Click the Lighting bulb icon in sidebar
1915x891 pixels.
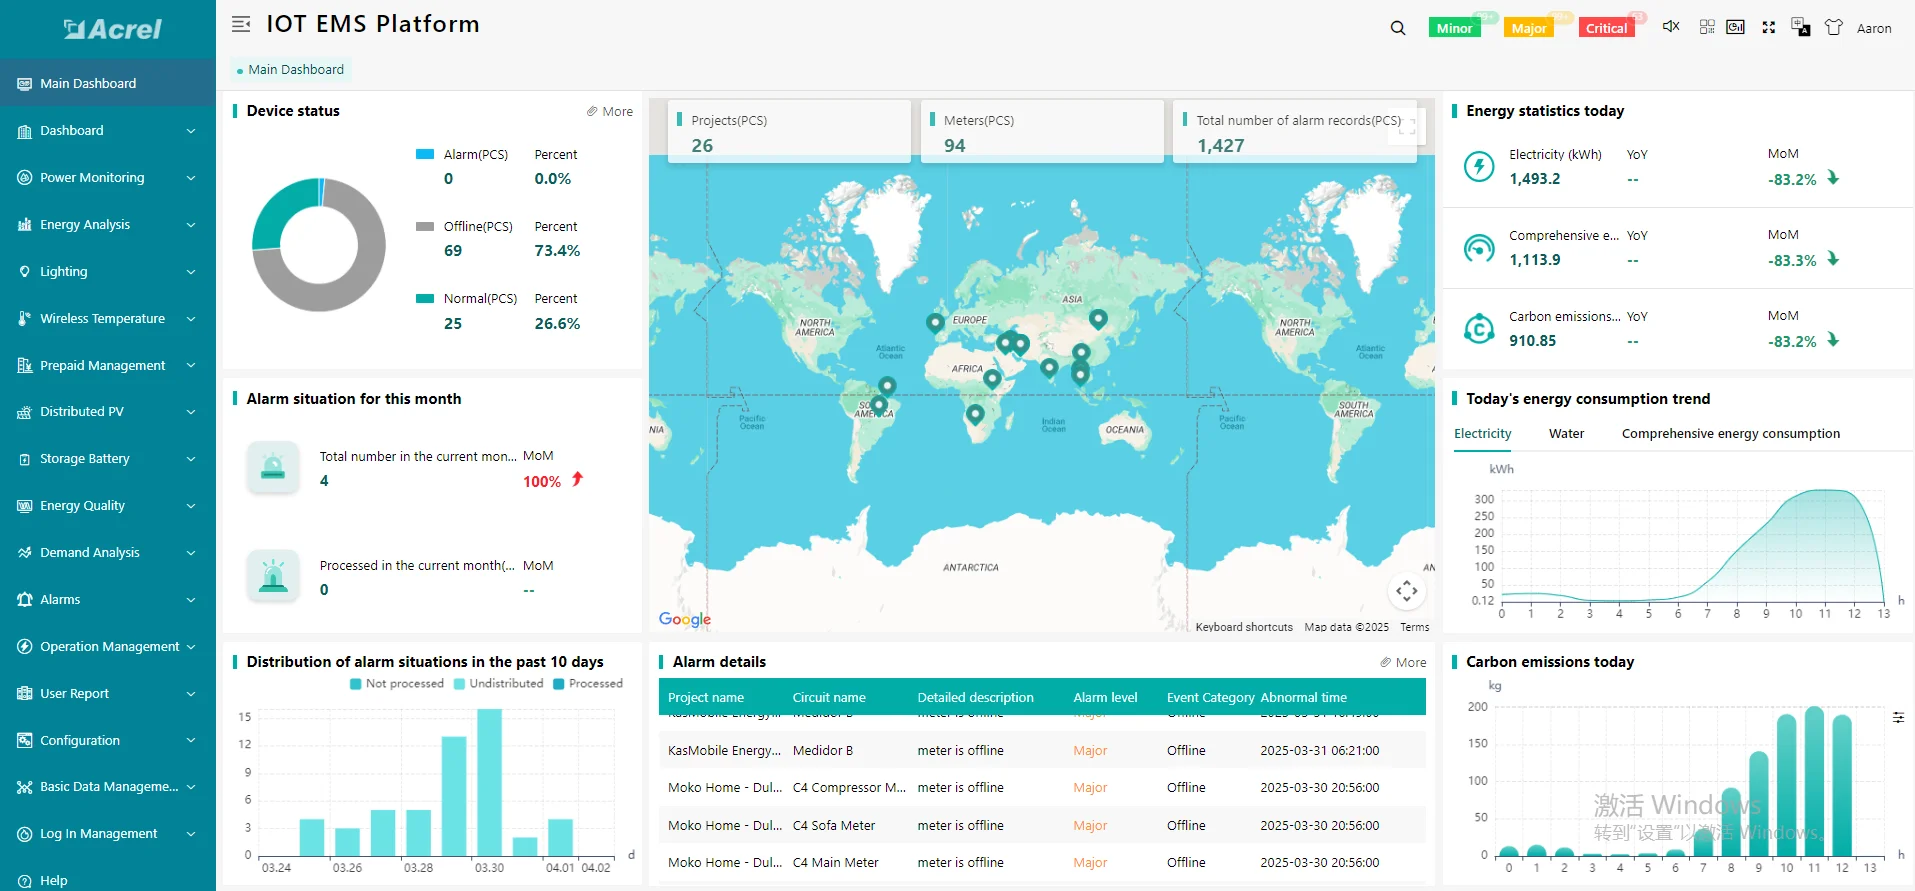point(25,271)
